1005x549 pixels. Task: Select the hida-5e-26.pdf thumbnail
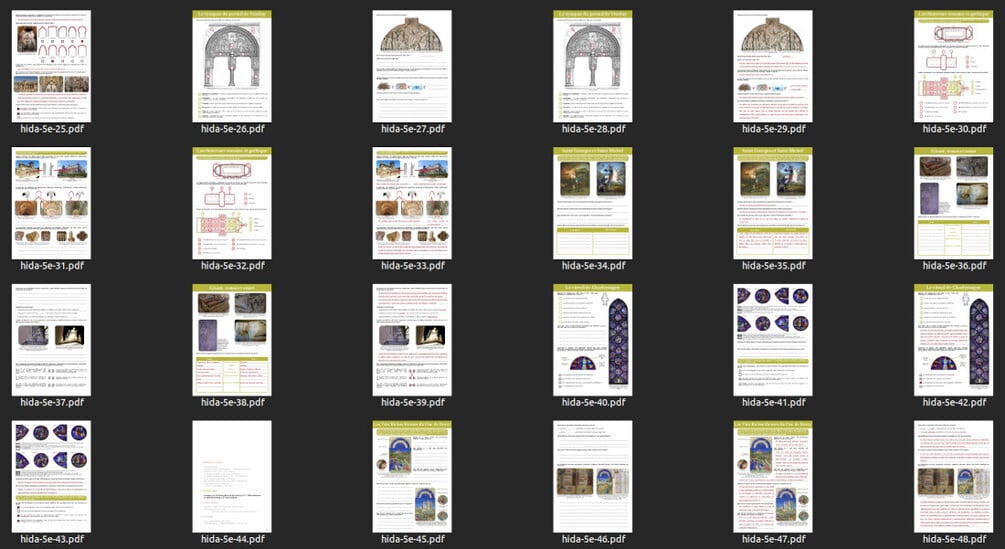tap(232, 66)
